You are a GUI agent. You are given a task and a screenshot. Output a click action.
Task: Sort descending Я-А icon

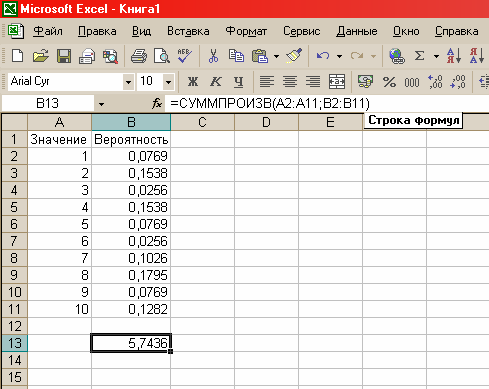477,56
